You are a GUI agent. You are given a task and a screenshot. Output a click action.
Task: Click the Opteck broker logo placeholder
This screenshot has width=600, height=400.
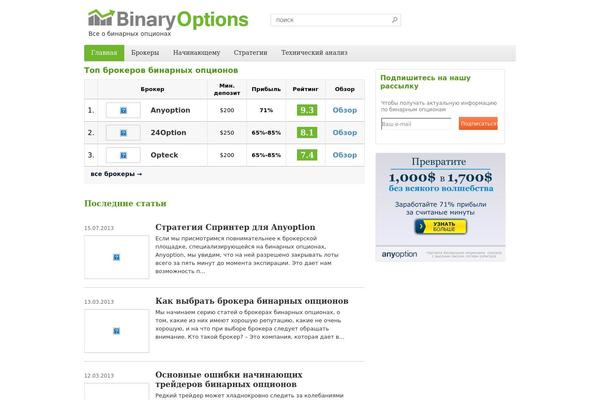click(x=123, y=155)
